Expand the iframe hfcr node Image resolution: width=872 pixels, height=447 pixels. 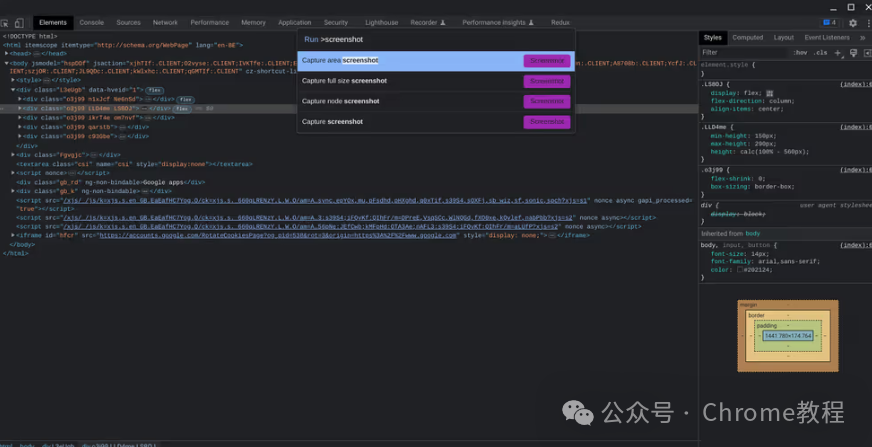click(13, 235)
